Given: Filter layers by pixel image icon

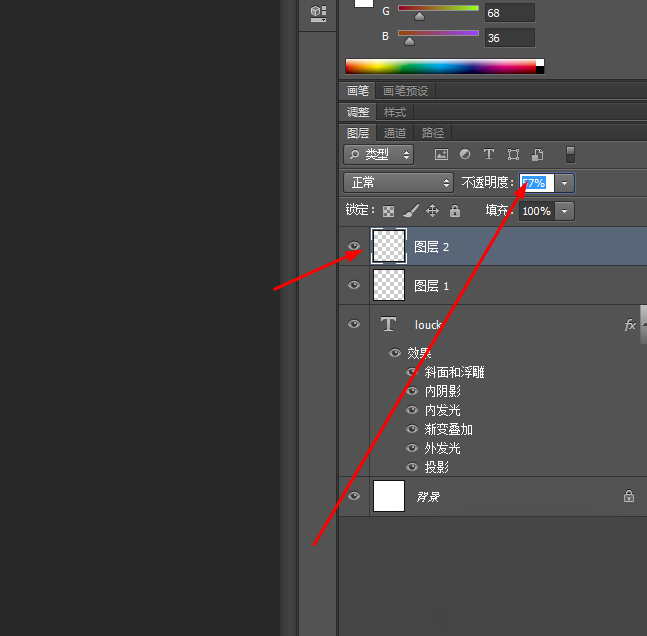Looking at the screenshot, I should 441,155.
